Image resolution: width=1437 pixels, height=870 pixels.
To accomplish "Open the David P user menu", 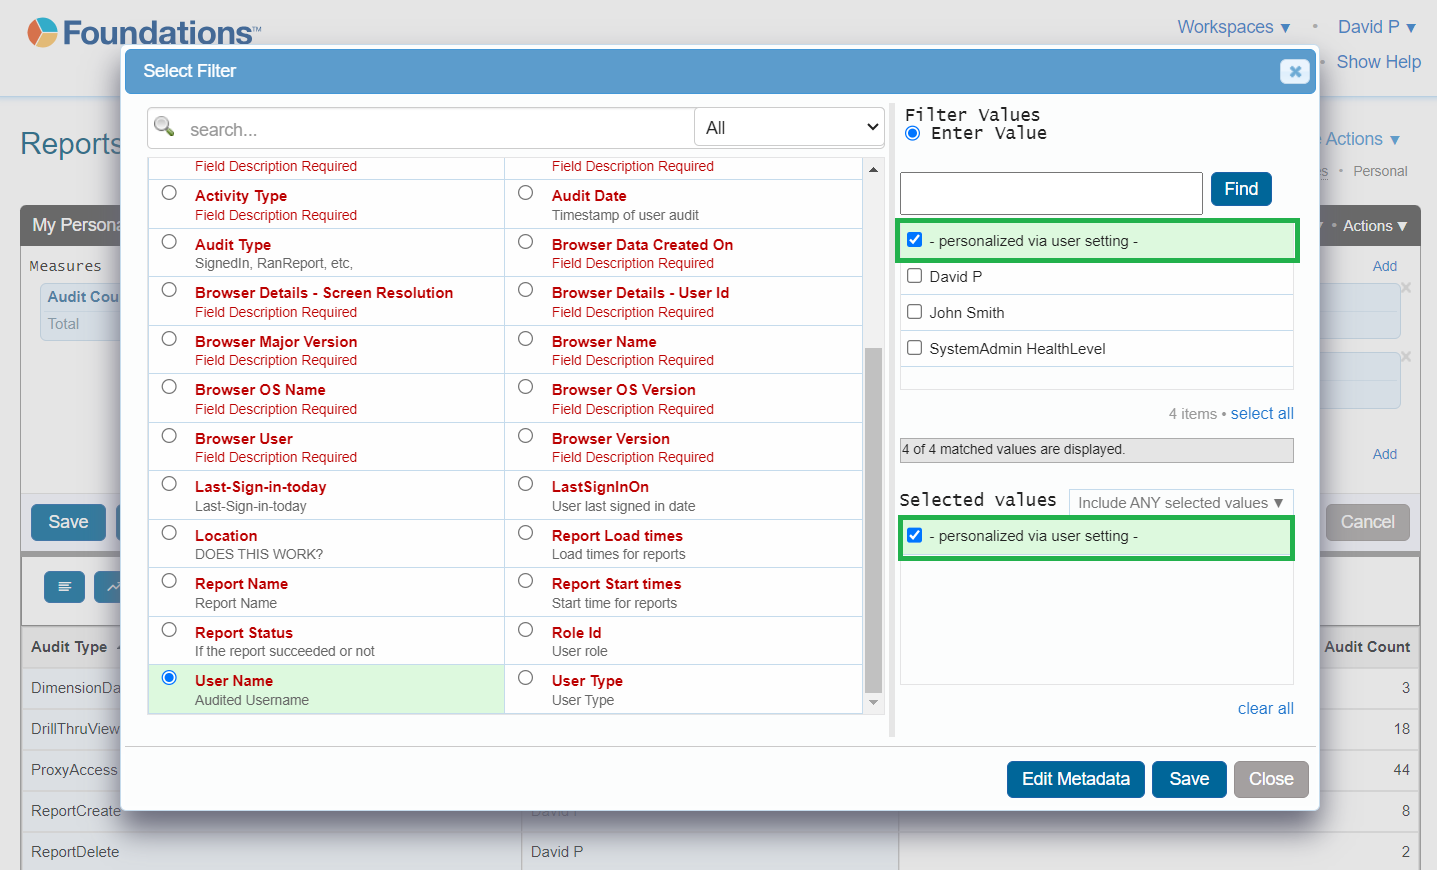I will (x=1376, y=27).
